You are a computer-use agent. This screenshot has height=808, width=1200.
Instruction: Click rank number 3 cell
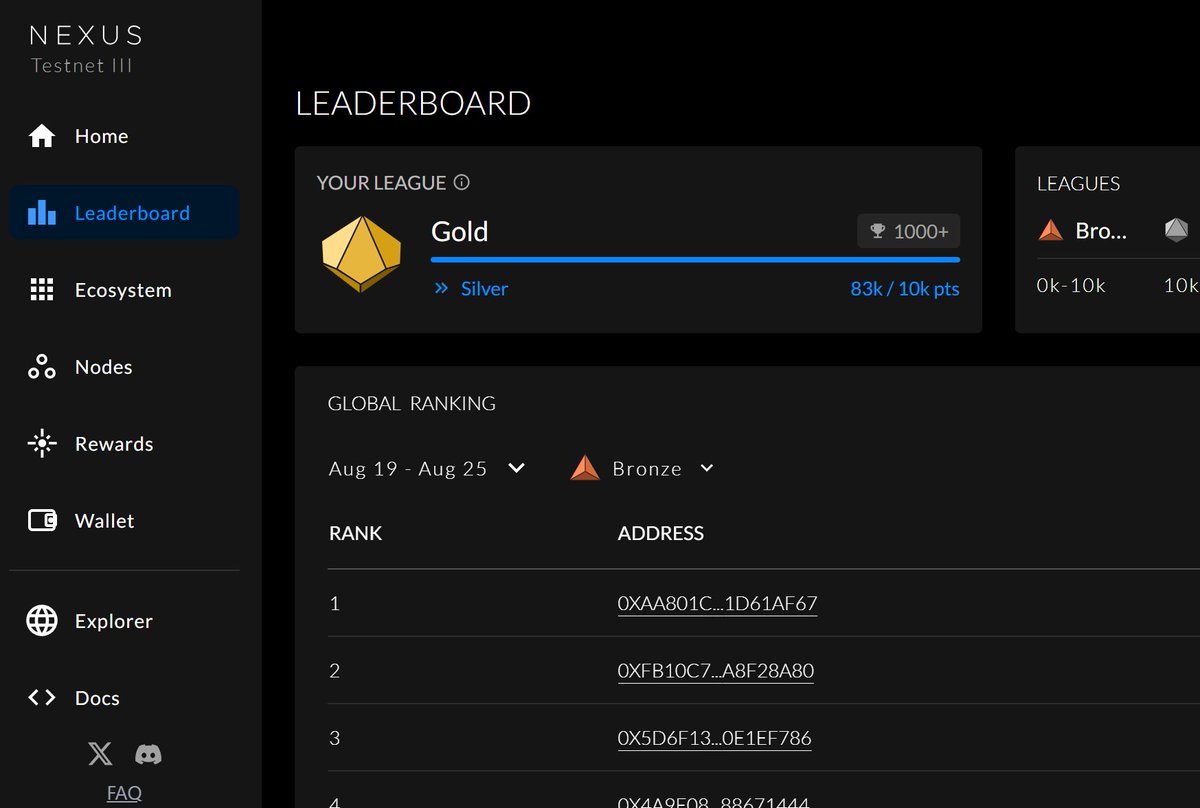pyautogui.click(x=335, y=738)
